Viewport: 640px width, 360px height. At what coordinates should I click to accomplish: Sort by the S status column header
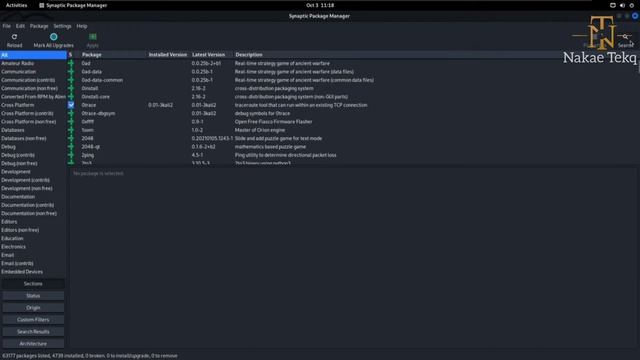71,55
